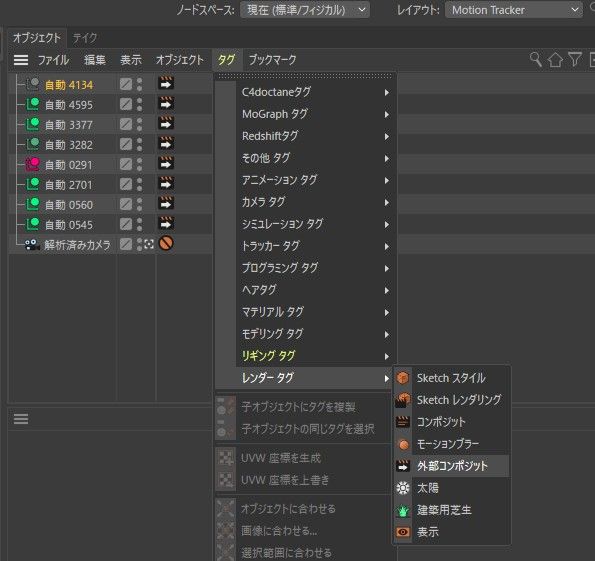Click the orange protection tag on 解析済みカメラ
Screen dimensions: 595x561
[x=166, y=243]
